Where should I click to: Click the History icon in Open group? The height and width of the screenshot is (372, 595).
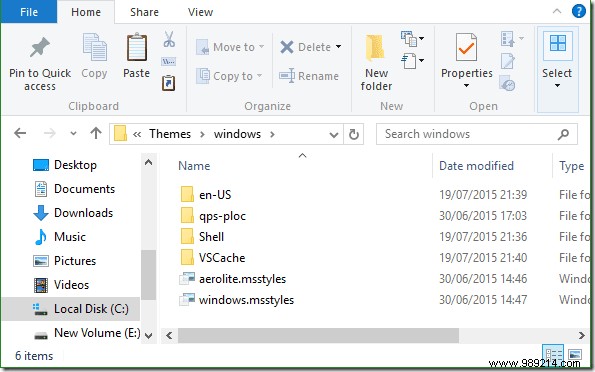tap(507, 83)
